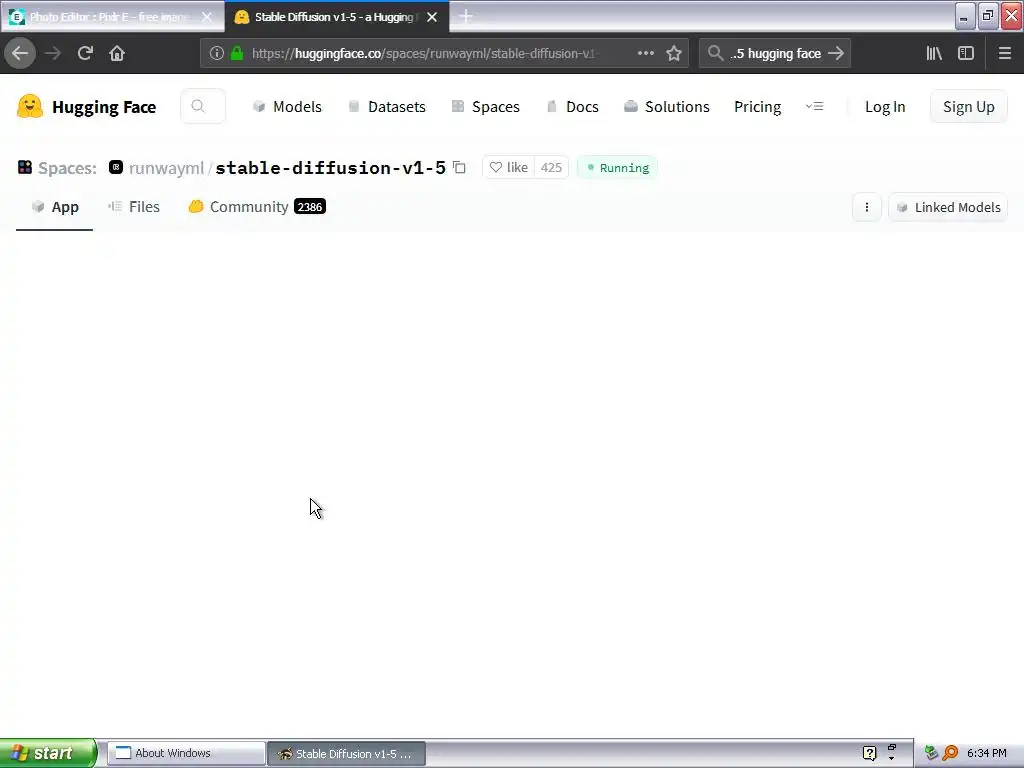1024x768 pixels.
Task: Go back with the browser back arrow
Action: tap(20, 54)
